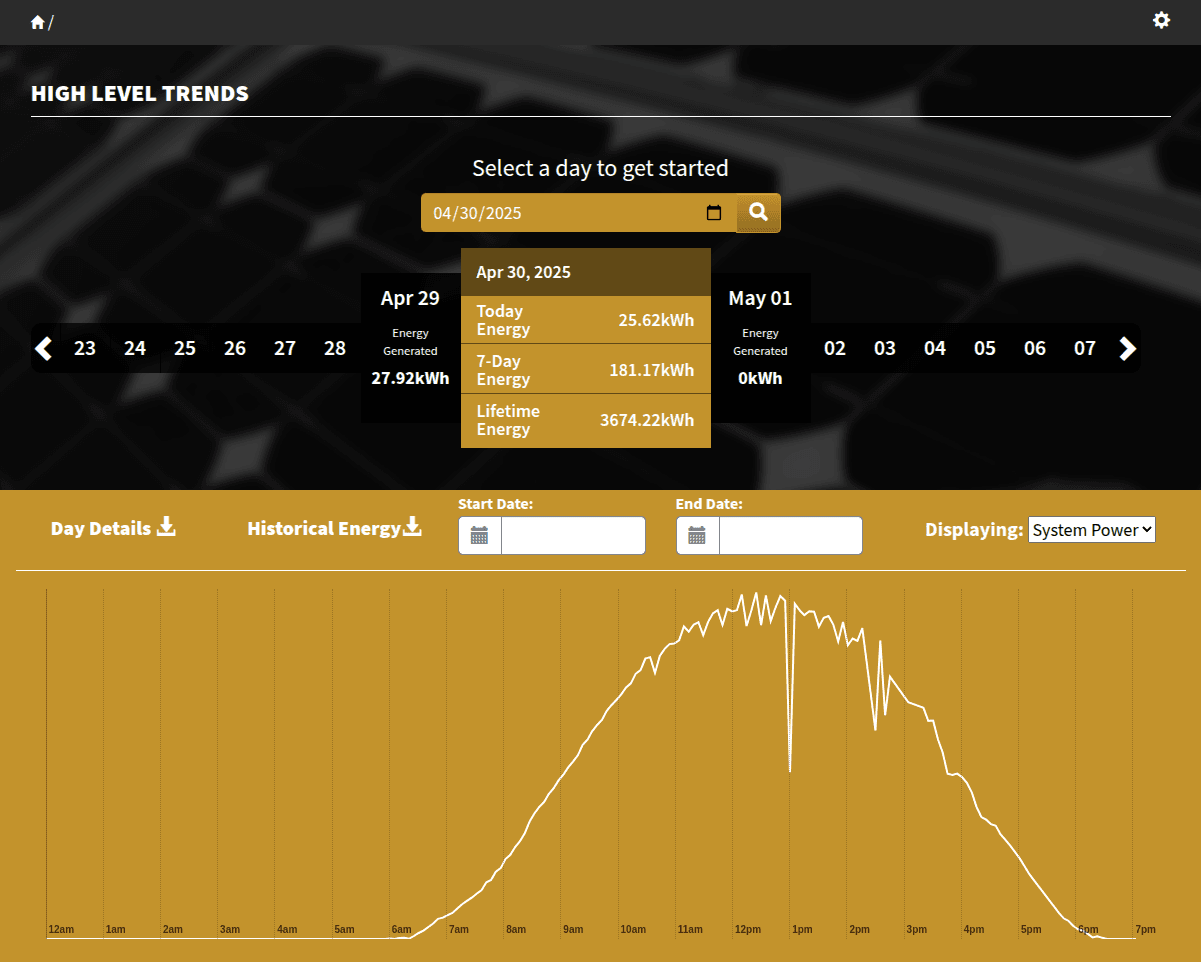This screenshot has width=1201, height=962.
Task: Click the Day Details download icon
Action: point(166,527)
